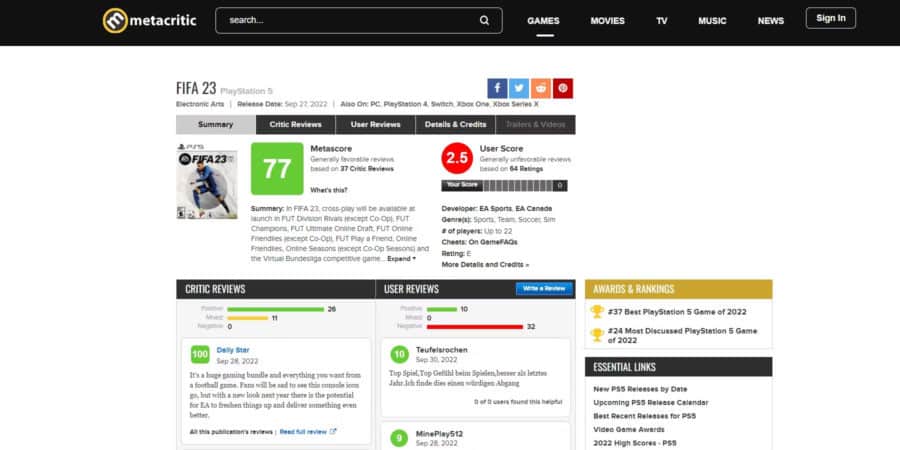The height and width of the screenshot is (450, 900).
Task: Click the red Negative user reviews bar
Action: coord(475,327)
